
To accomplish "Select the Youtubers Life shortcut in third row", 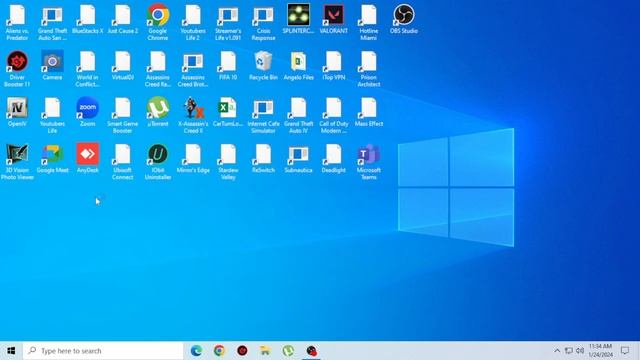I will pos(52,116).
